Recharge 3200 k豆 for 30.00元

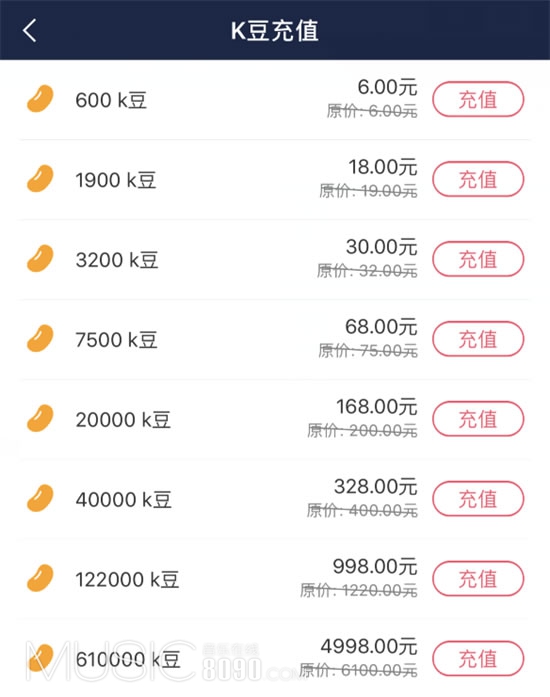coord(478,259)
